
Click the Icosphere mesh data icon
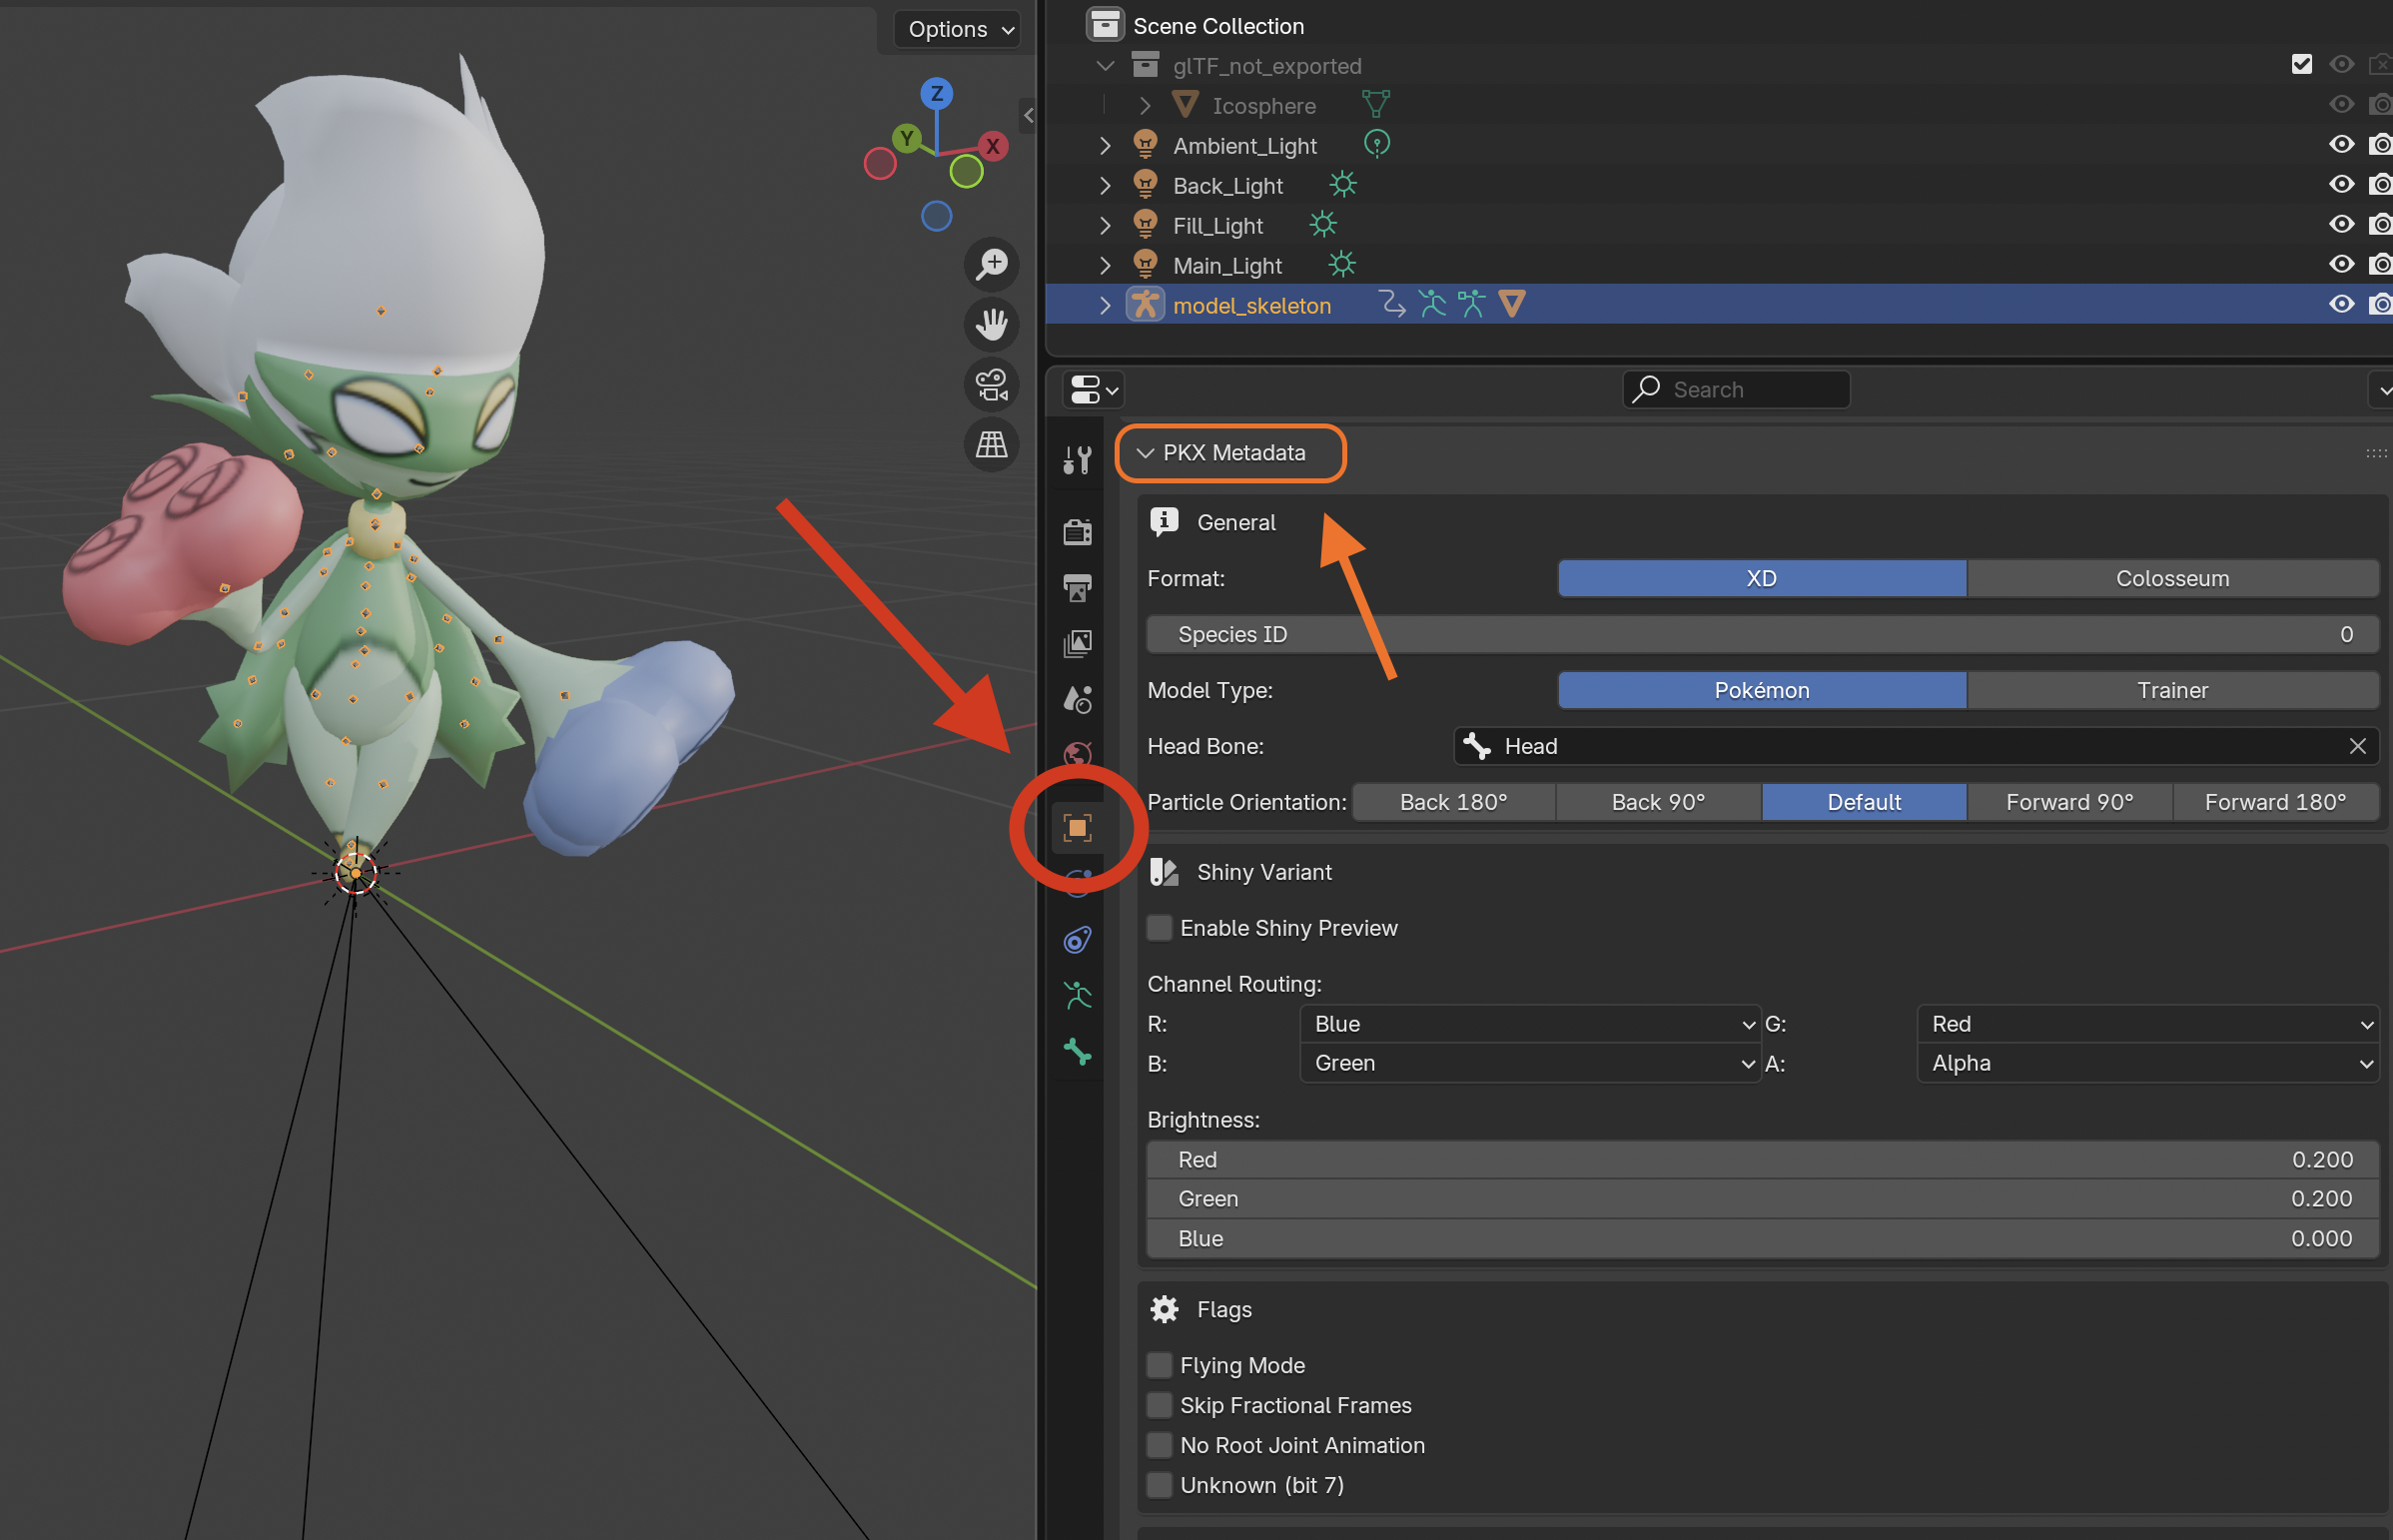tap(1376, 104)
